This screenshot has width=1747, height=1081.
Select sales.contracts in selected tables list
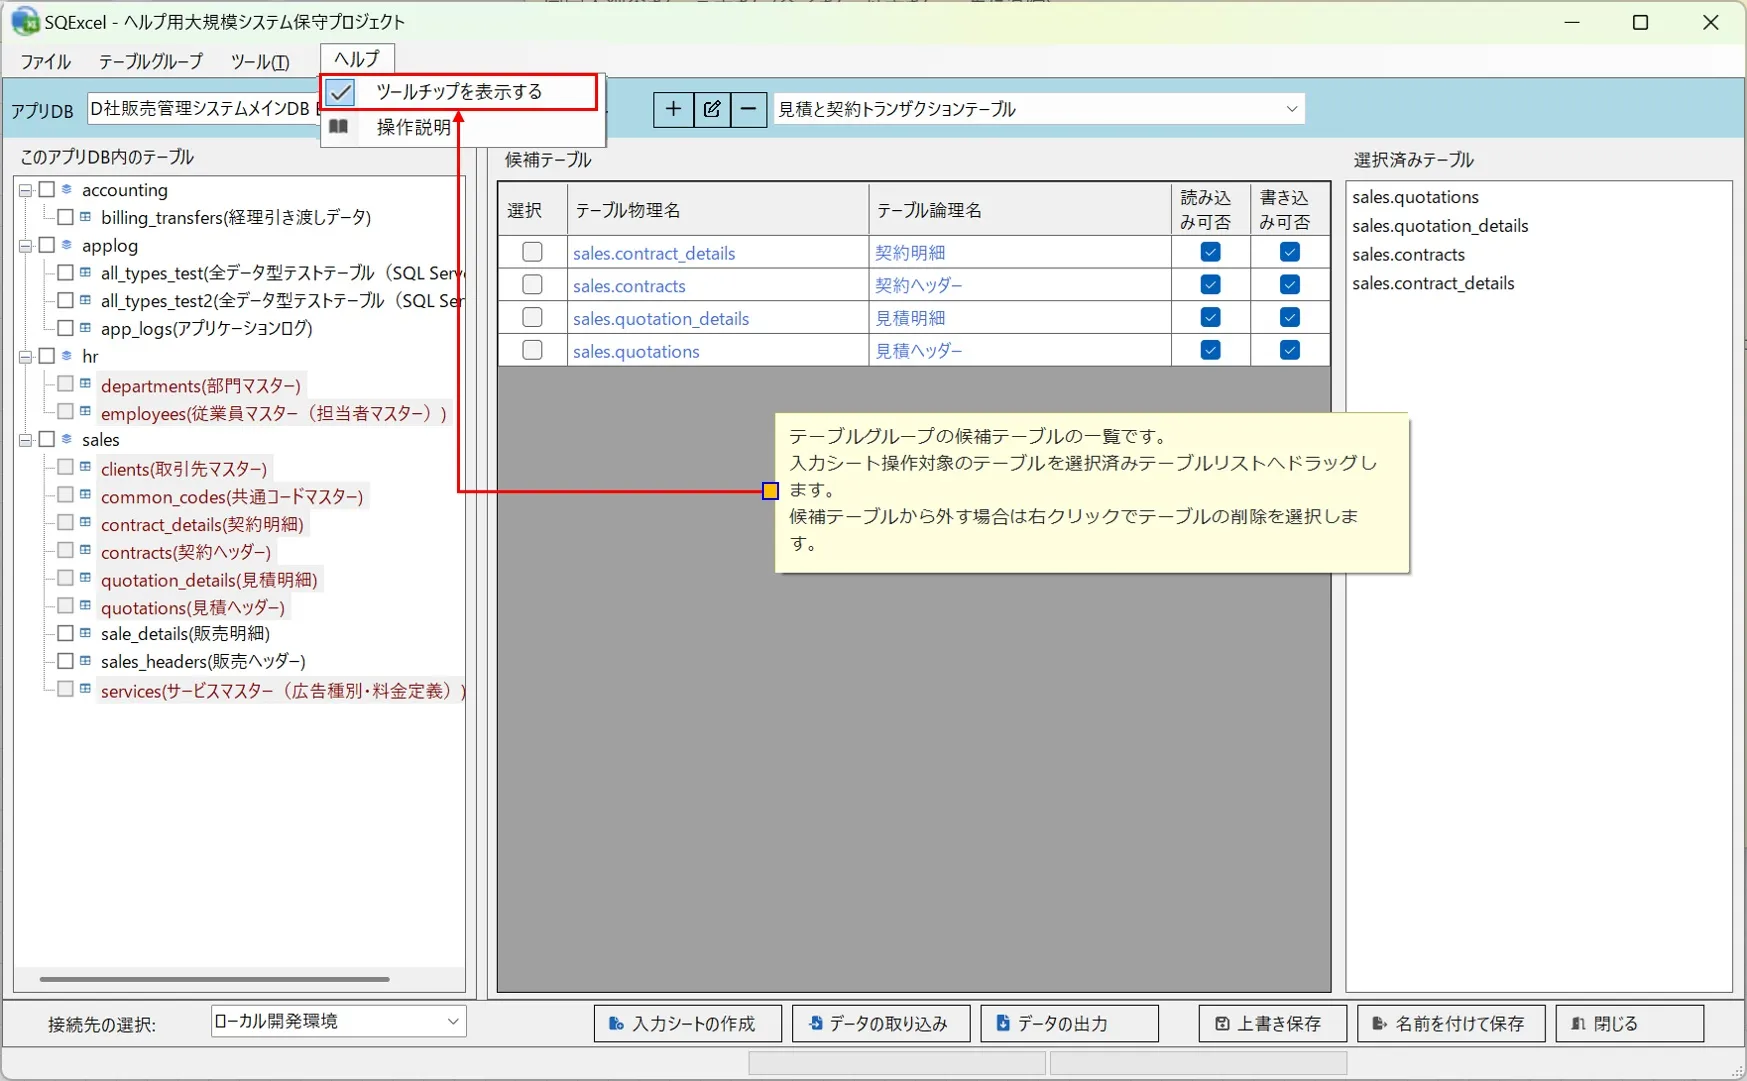[x=1408, y=254]
